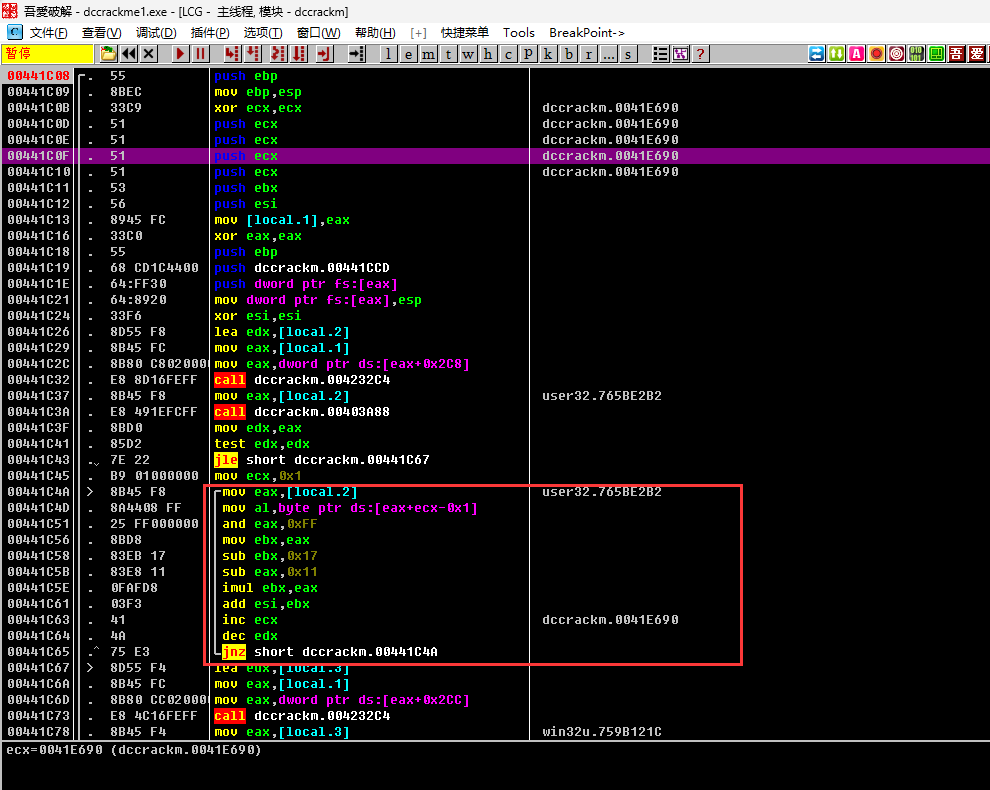Click the win32u.759B121C comment
990x790 pixels.
[x=602, y=732]
